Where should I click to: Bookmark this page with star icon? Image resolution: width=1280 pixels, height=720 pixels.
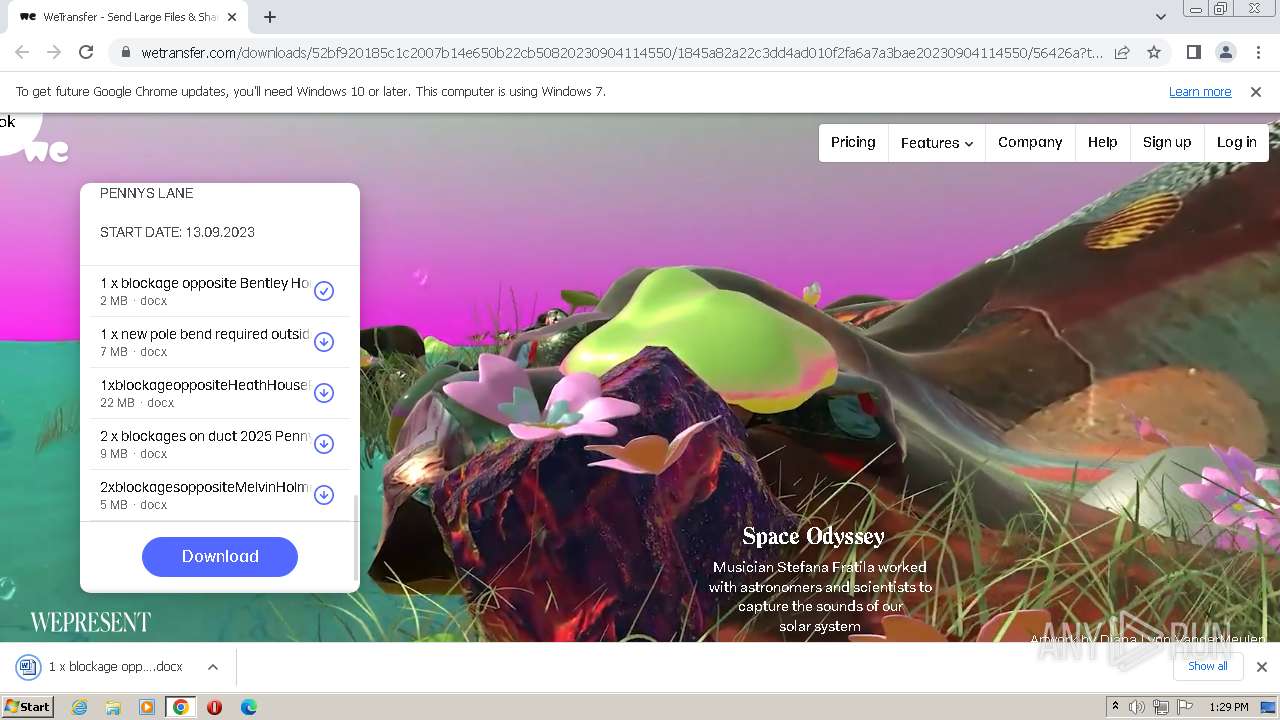[x=1154, y=52]
